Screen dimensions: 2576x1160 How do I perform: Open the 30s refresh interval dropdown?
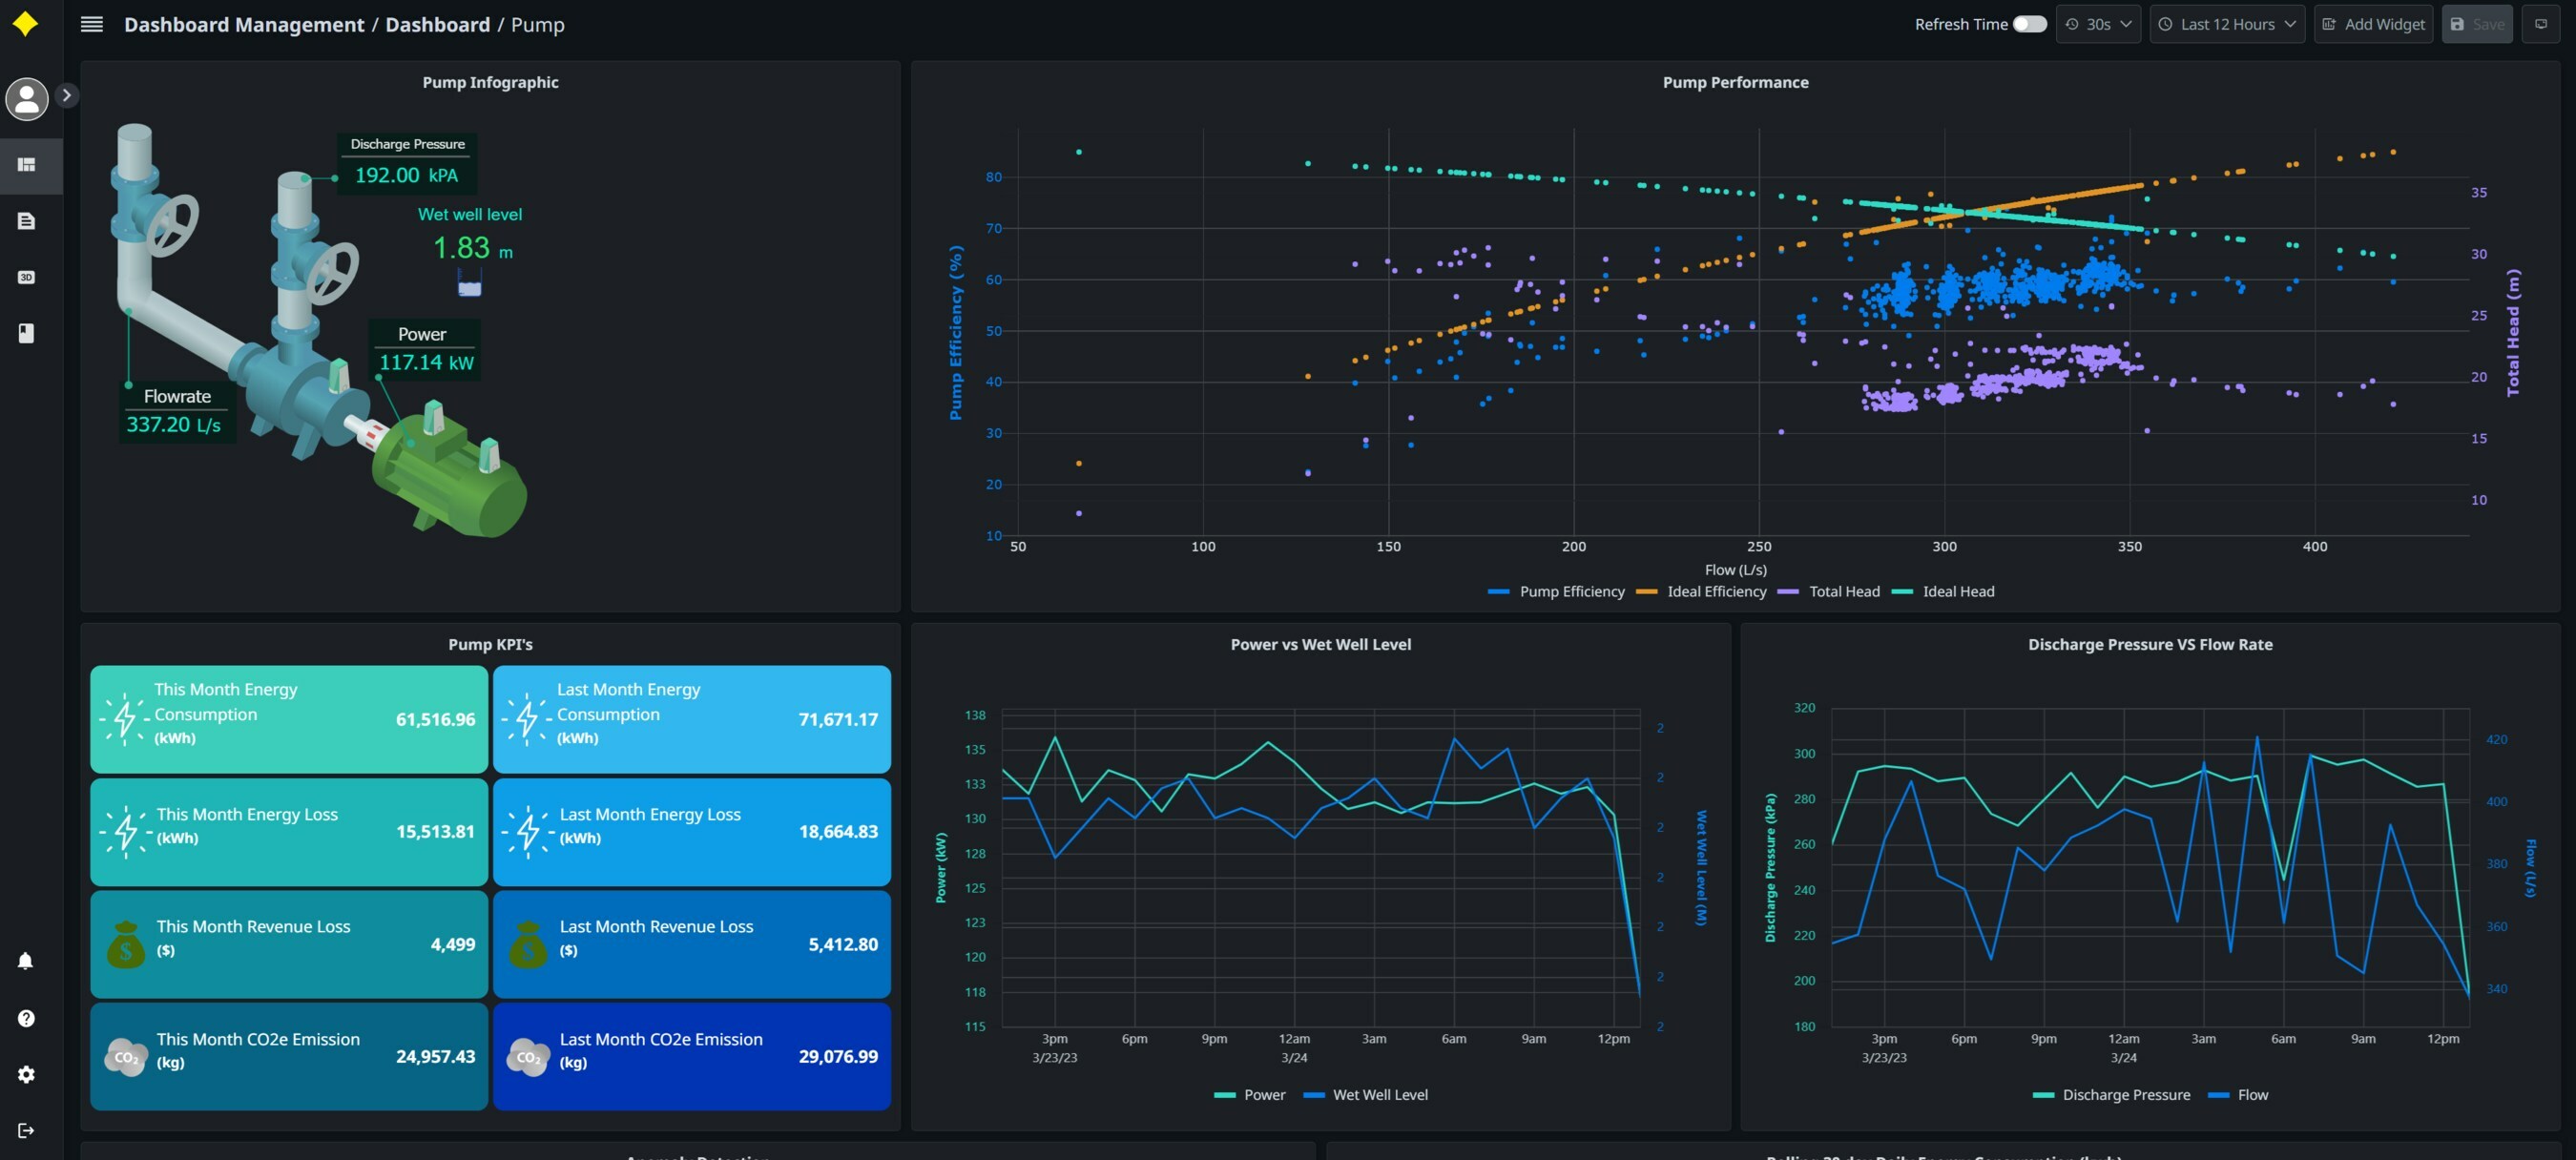coord(2098,24)
